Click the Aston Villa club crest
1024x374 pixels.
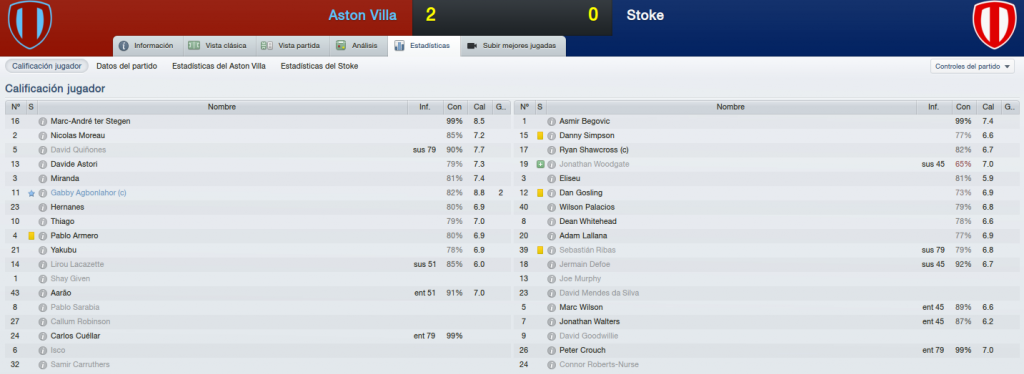tap(29, 25)
